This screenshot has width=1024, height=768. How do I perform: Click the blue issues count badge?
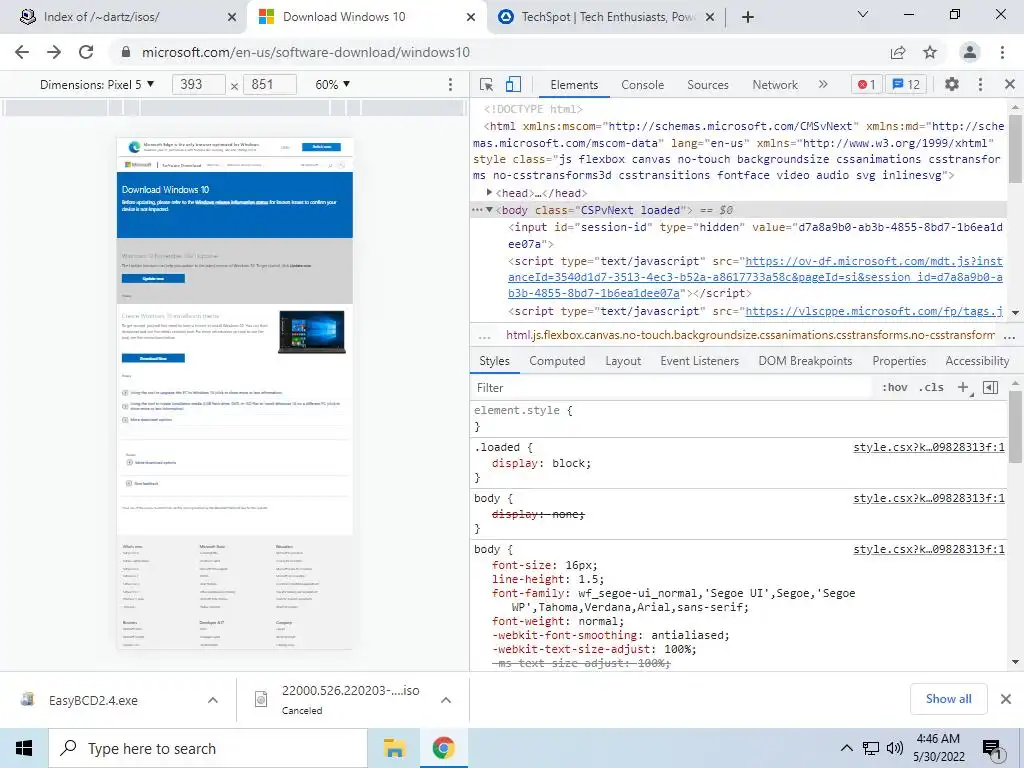(x=906, y=84)
